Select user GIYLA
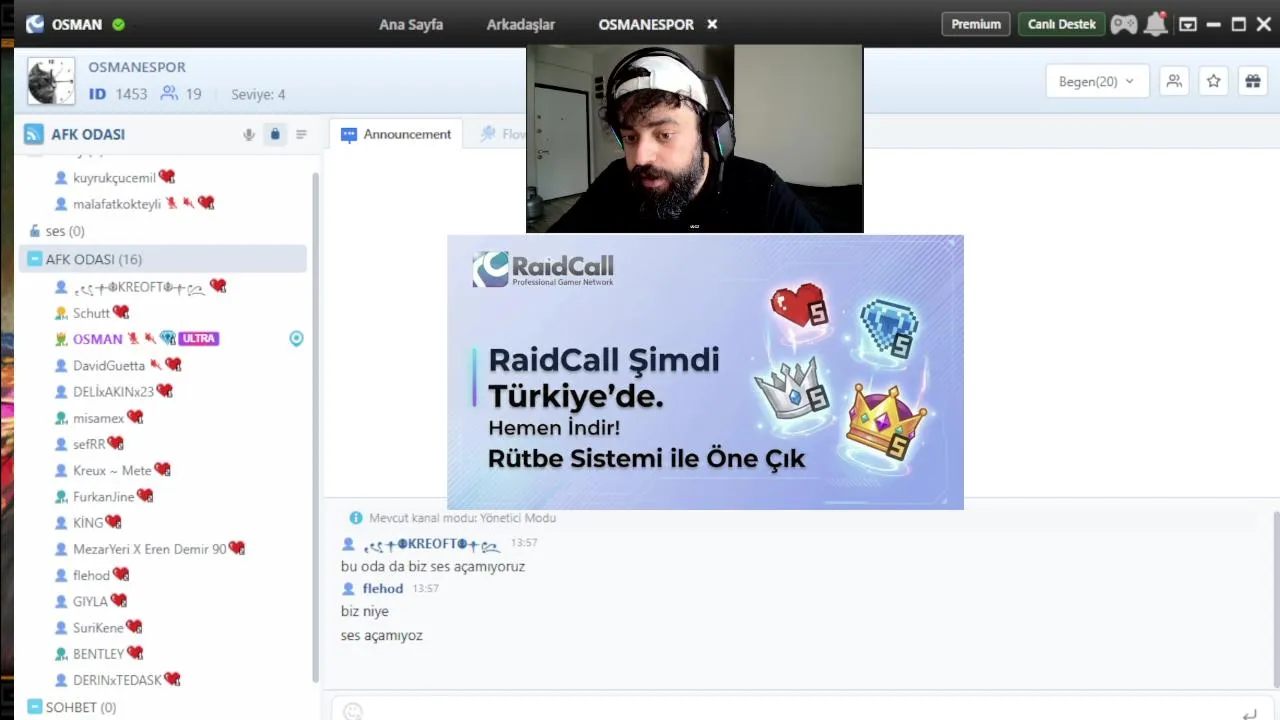1280x720 pixels. [x=90, y=601]
